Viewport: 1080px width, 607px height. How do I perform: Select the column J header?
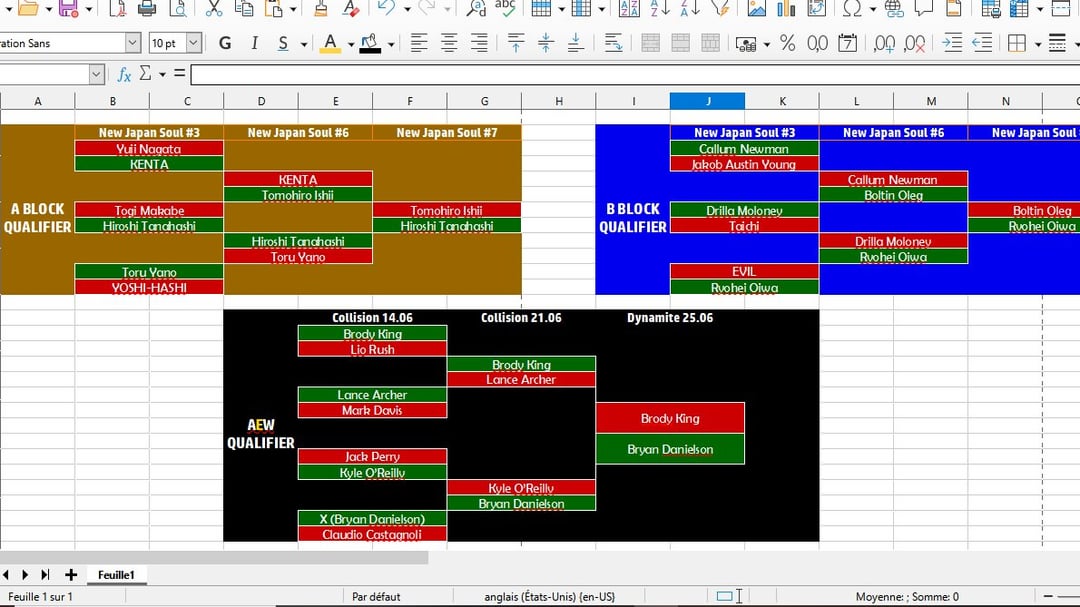click(x=707, y=101)
